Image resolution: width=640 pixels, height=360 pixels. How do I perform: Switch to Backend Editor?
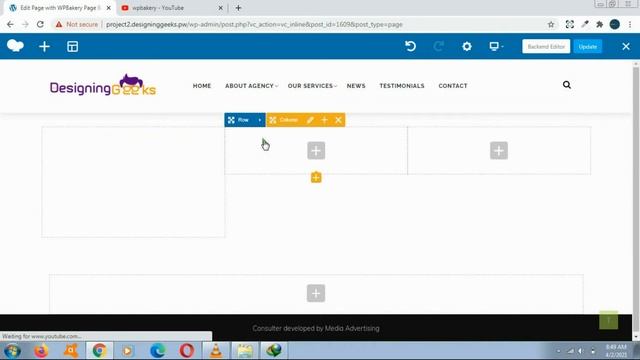546,47
